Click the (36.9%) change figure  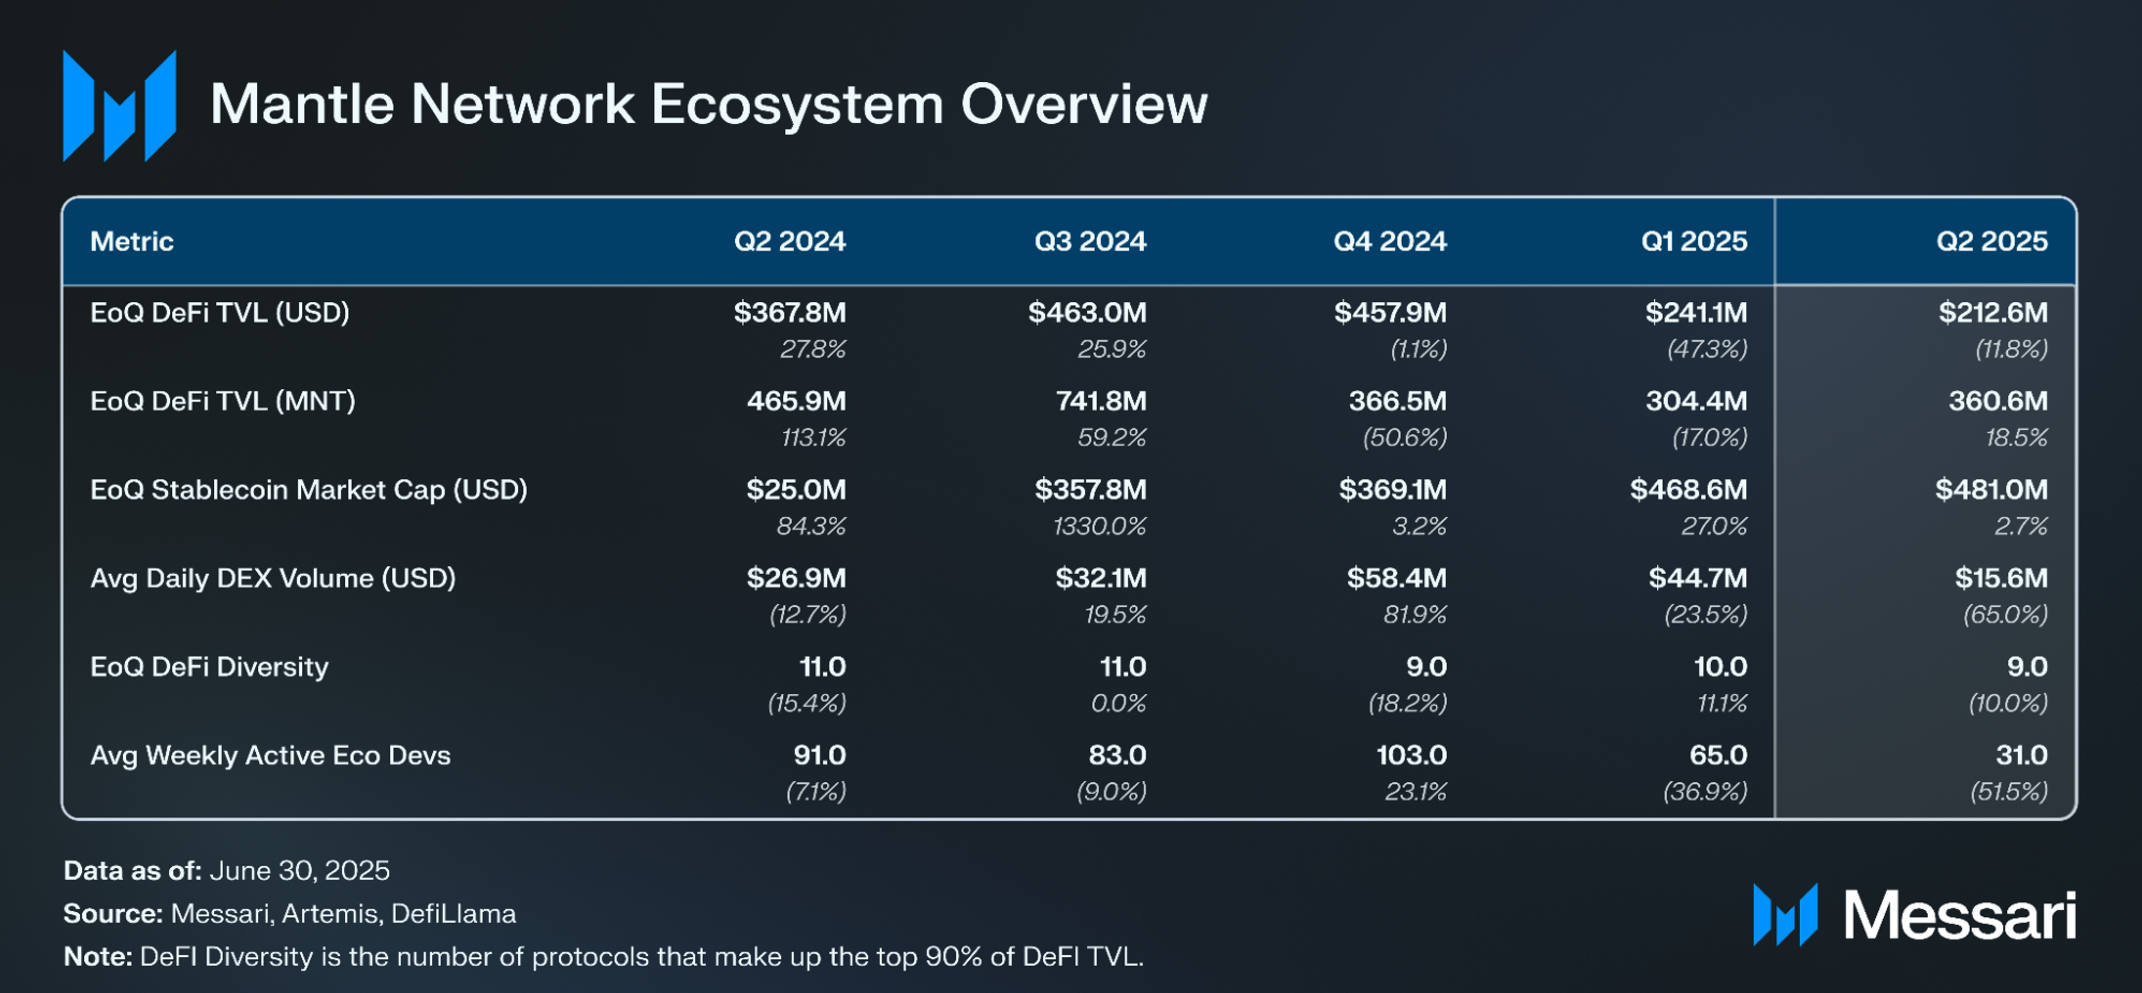coord(1705,792)
